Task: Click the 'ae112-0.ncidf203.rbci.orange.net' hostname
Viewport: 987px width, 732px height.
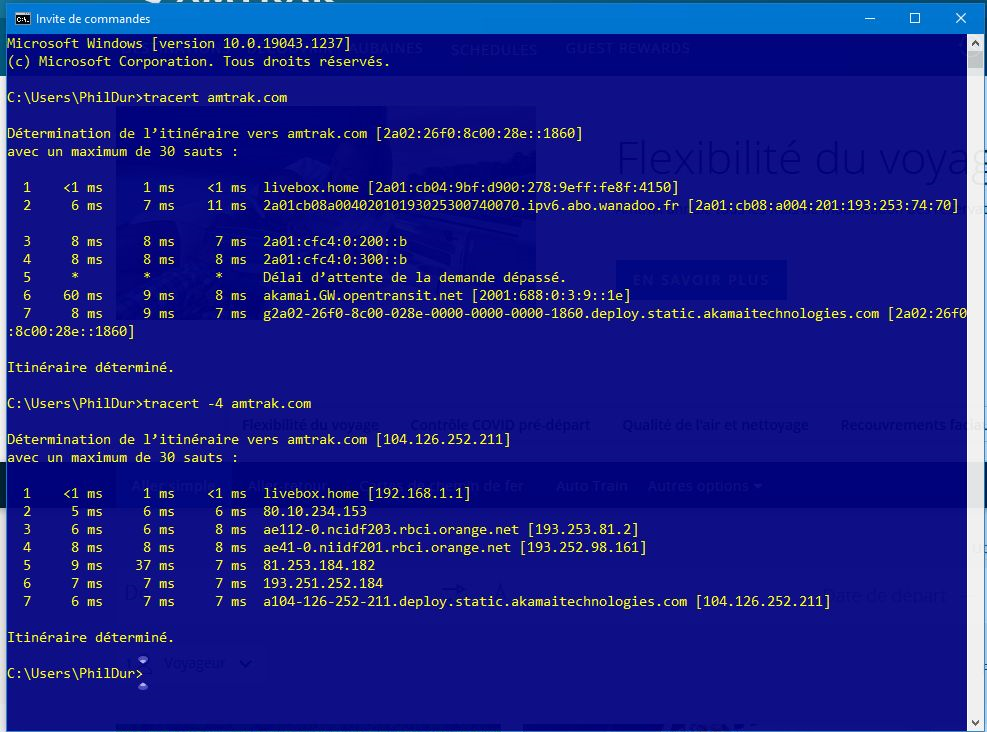Action: point(391,529)
